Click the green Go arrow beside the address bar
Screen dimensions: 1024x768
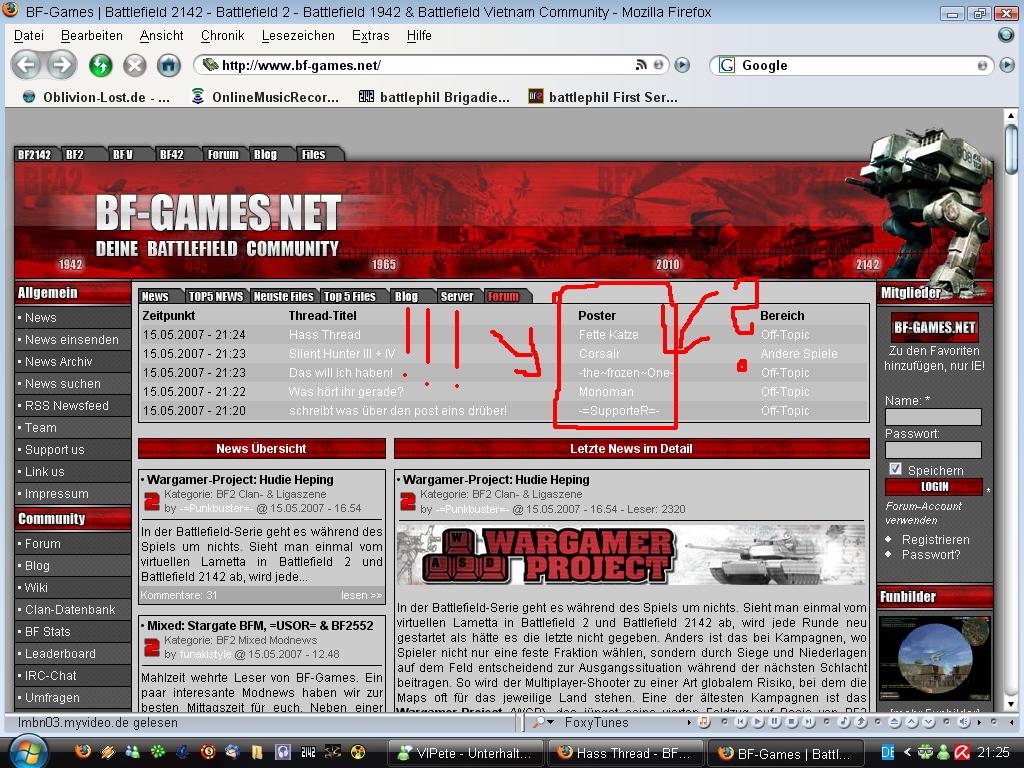click(682, 65)
